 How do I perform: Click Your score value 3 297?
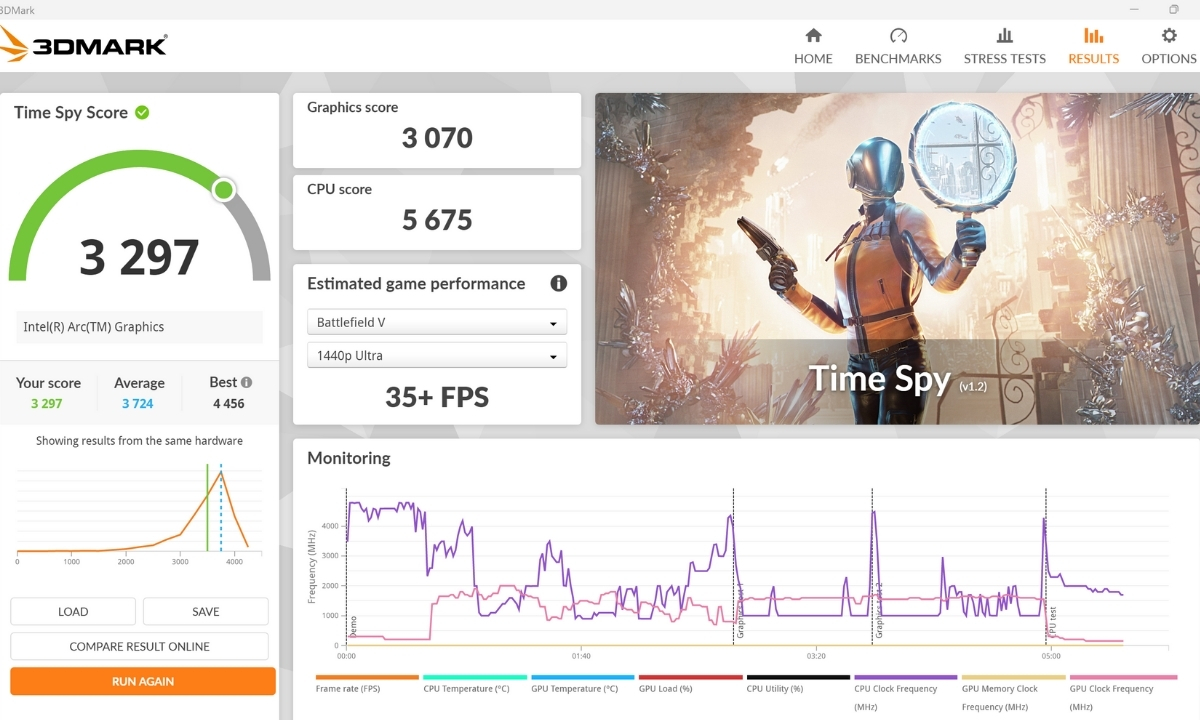tap(47, 403)
